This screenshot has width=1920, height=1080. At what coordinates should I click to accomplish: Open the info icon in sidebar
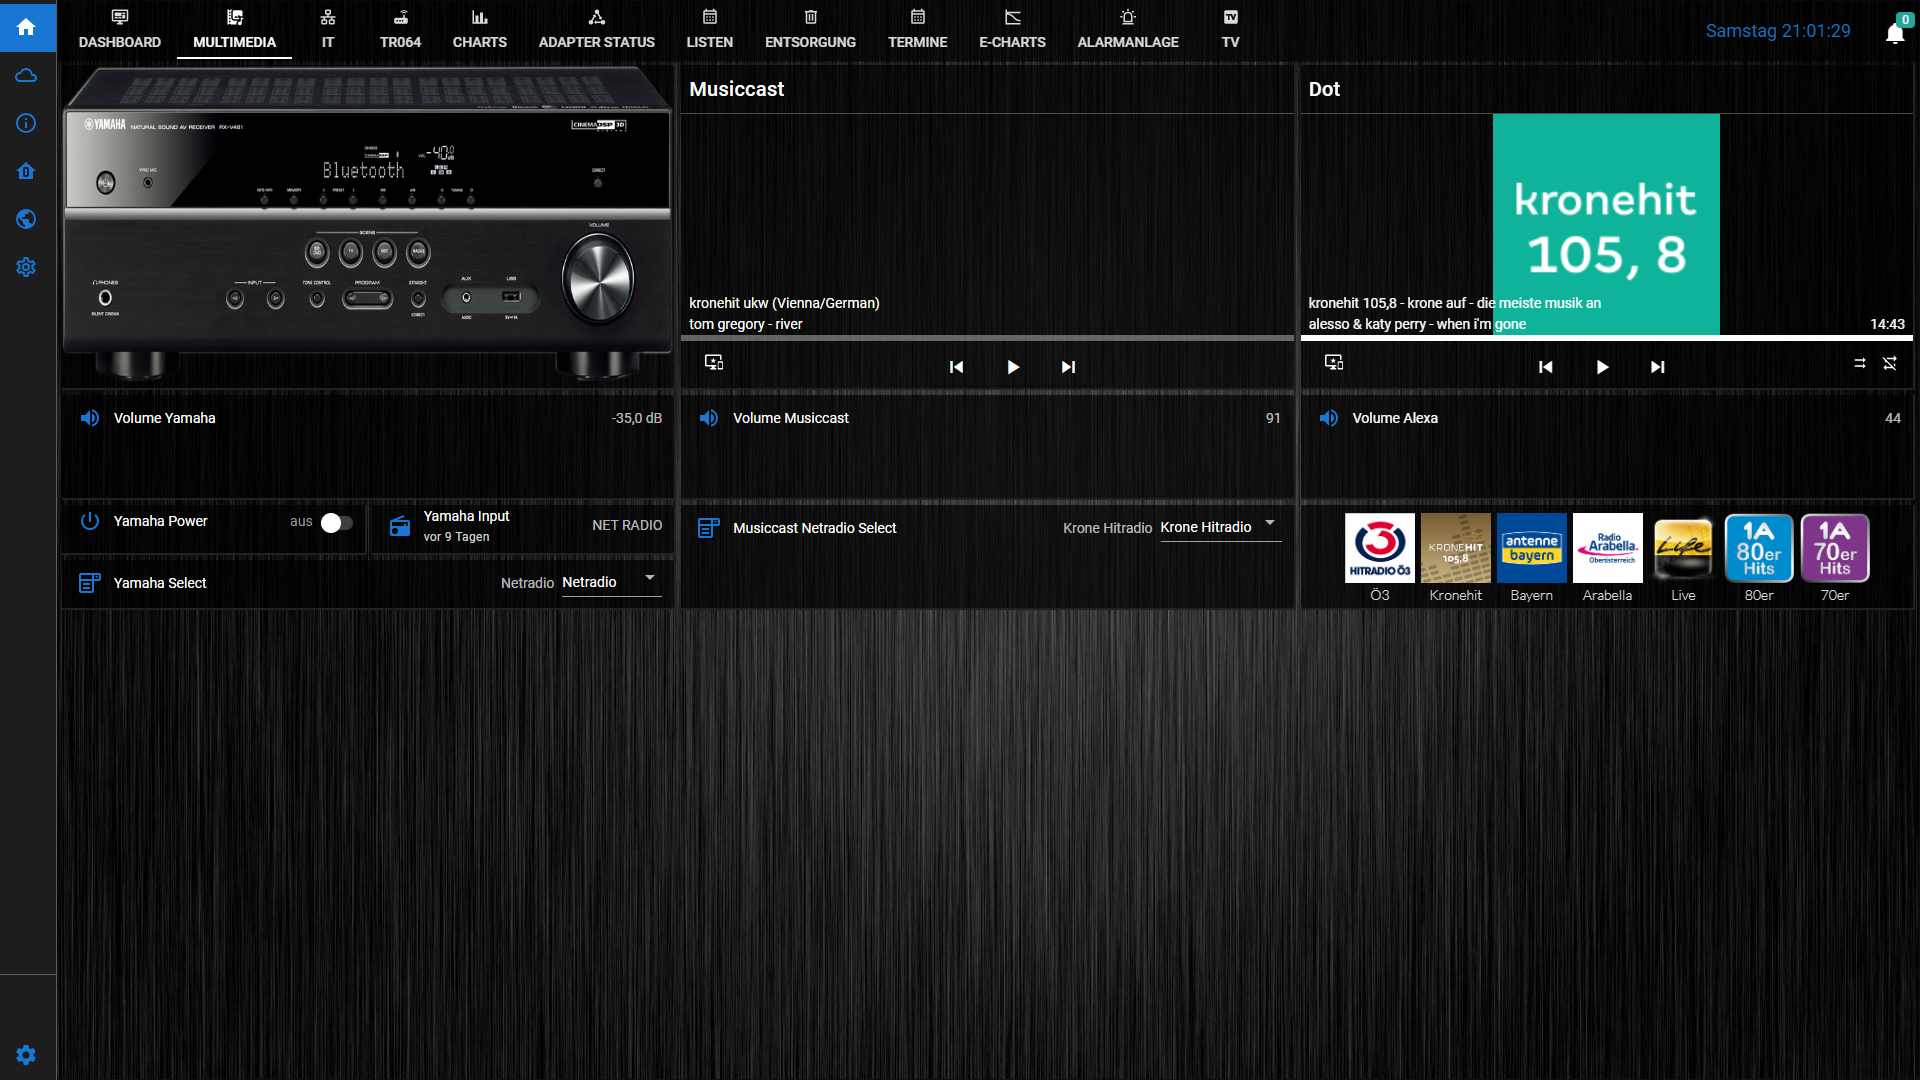[x=26, y=123]
